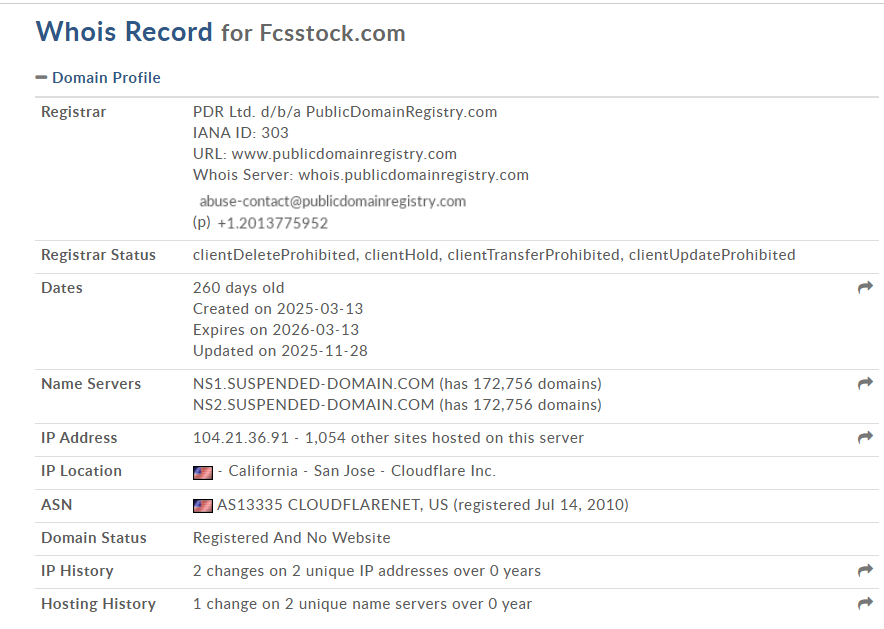Click the US flag icon beside AS13335
The image size is (884, 629).
[x=203, y=505]
